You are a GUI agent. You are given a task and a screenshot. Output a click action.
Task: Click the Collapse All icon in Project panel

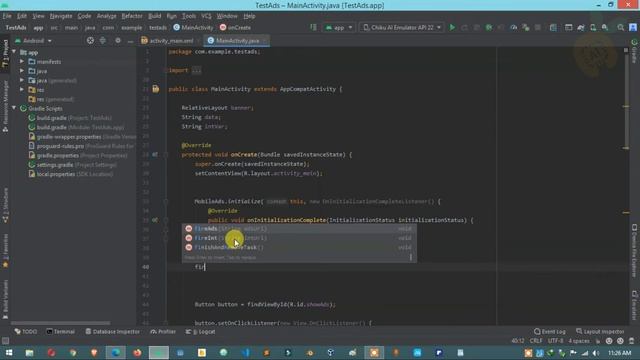click(103, 40)
